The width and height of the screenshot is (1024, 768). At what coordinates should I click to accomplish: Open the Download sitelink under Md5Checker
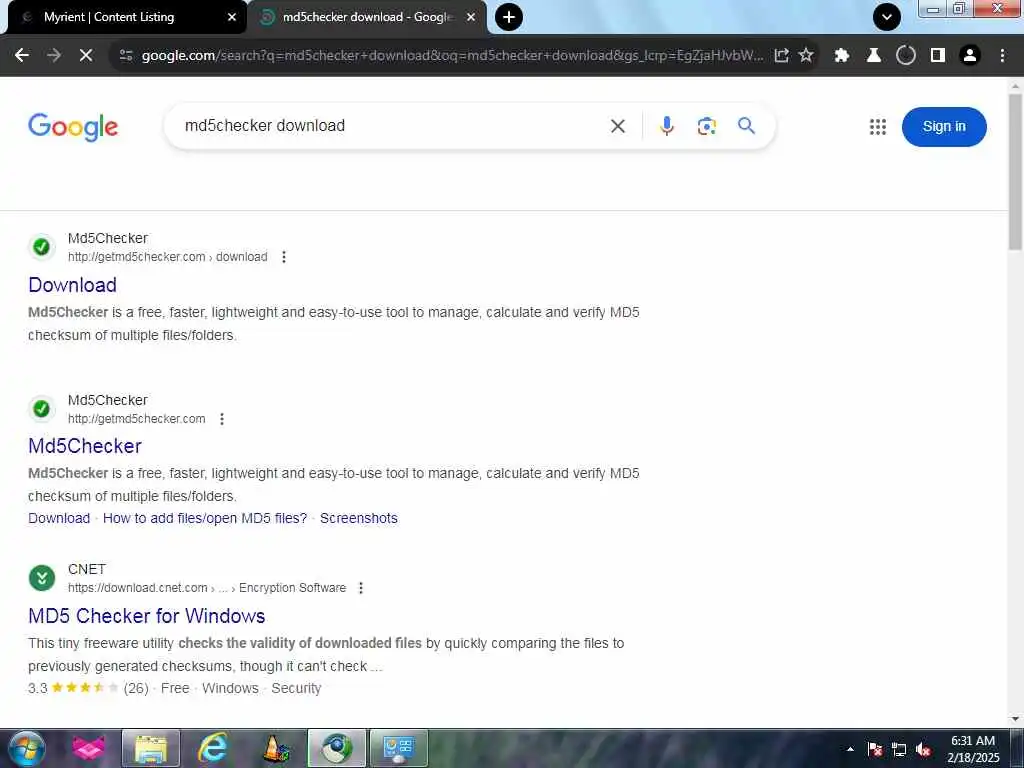click(x=59, y=518)
